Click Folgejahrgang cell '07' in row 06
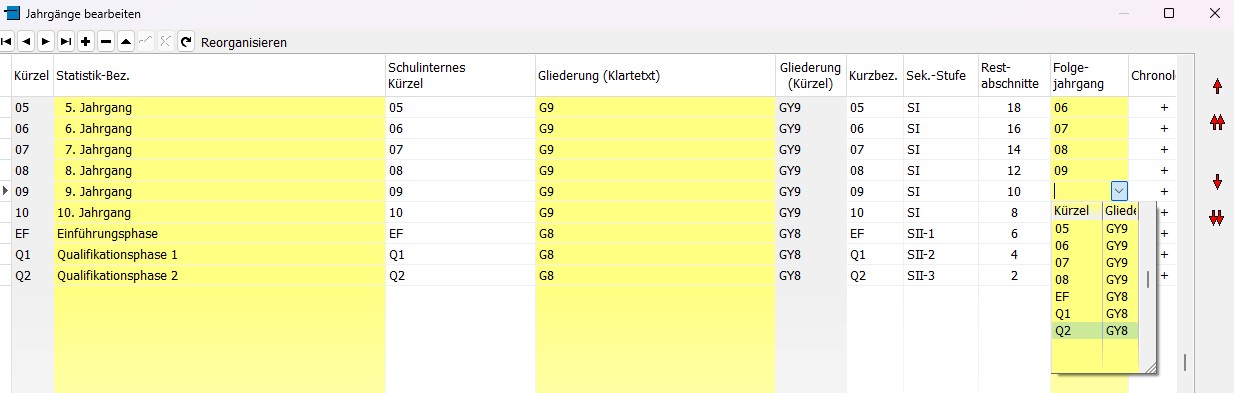1234x393 pixels. coord(1089,128)
